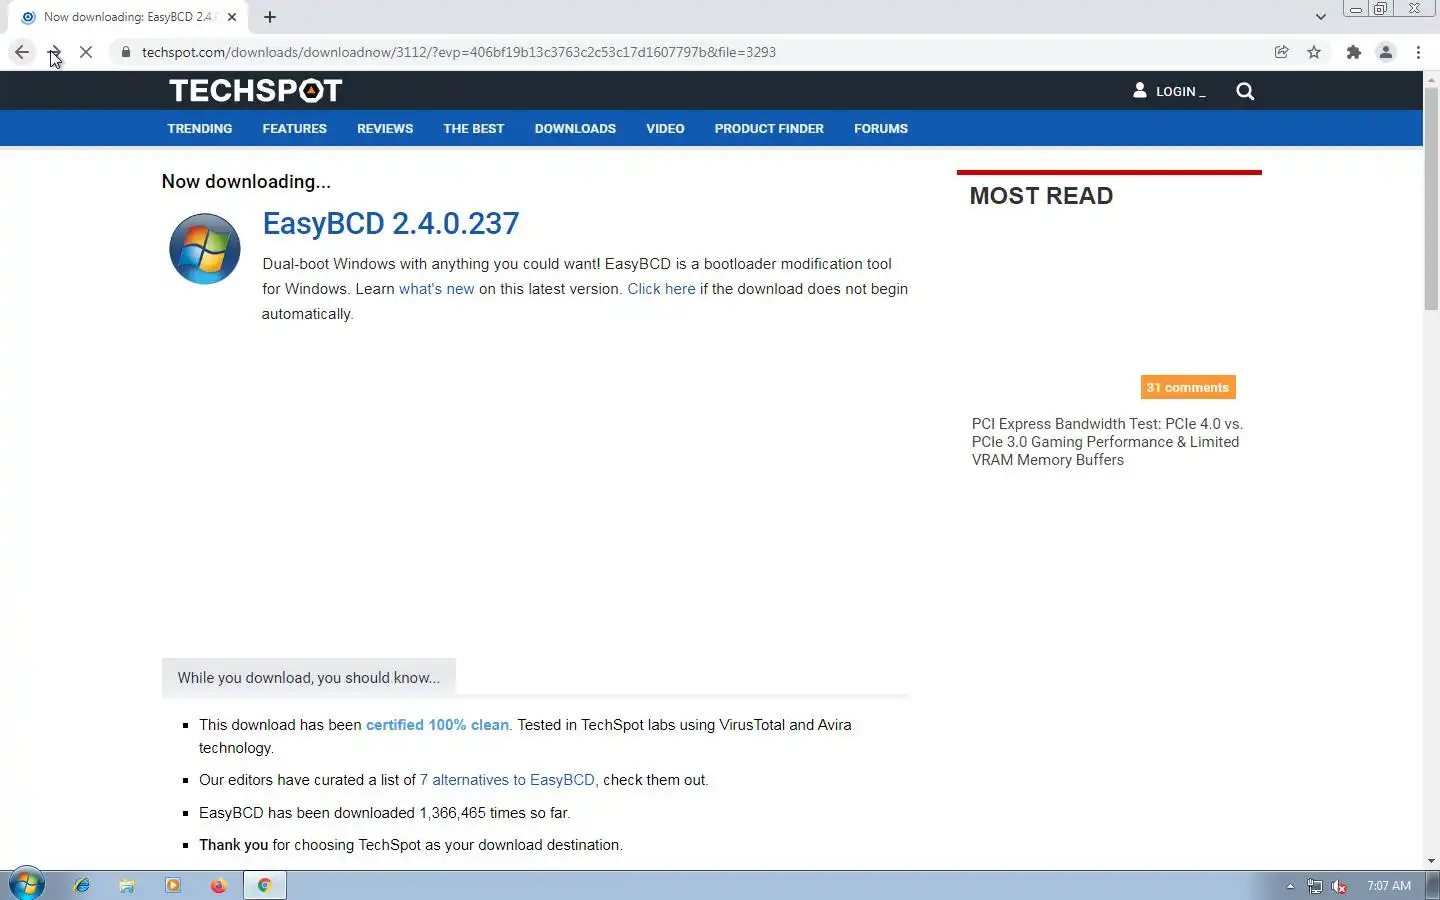Click the "Now downloading..." heading
Image resolution: width=1440 pixels, height=900 pixels.
(x=246, y=182)
